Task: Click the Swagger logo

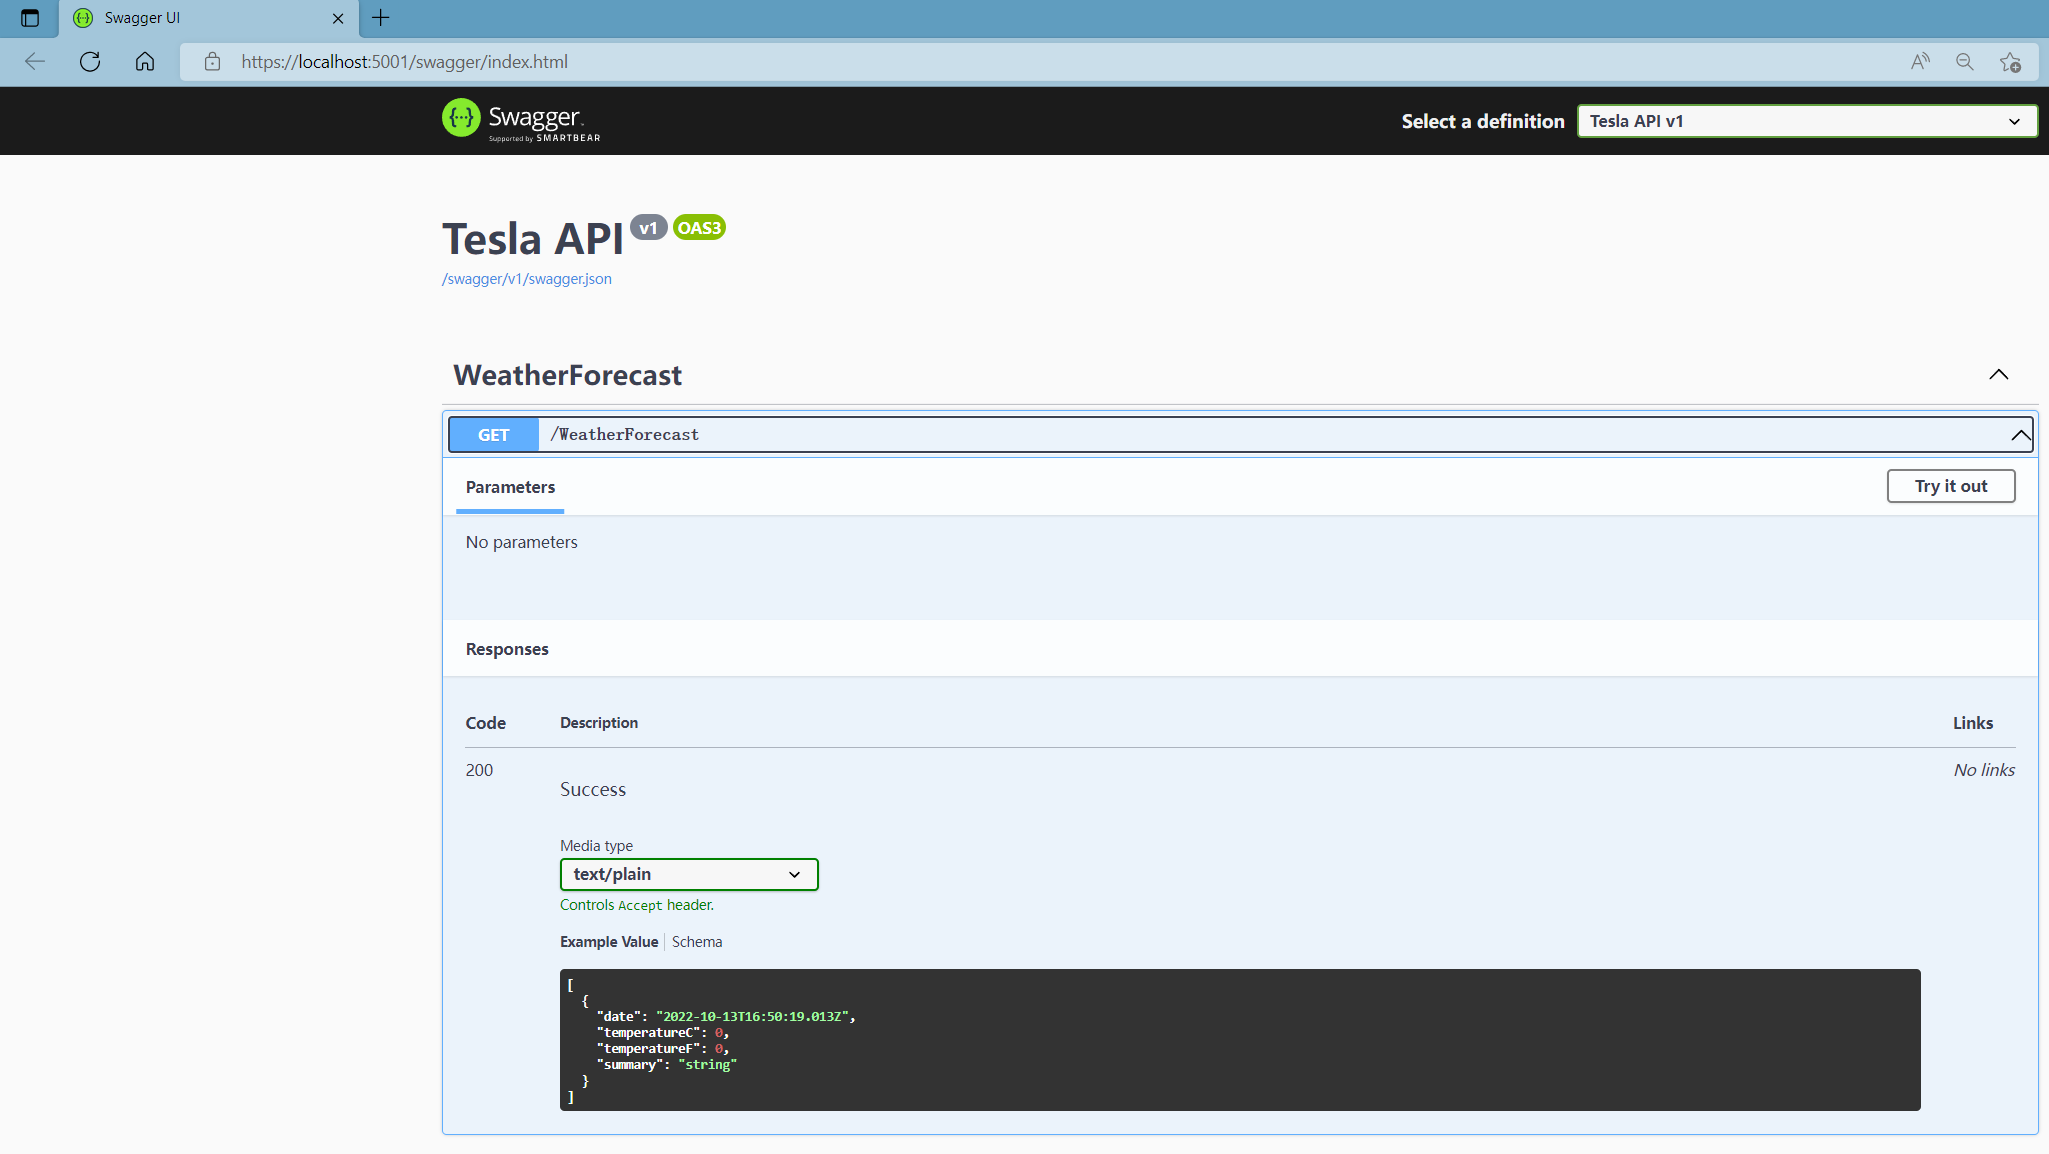Action: tap(521, 120)
